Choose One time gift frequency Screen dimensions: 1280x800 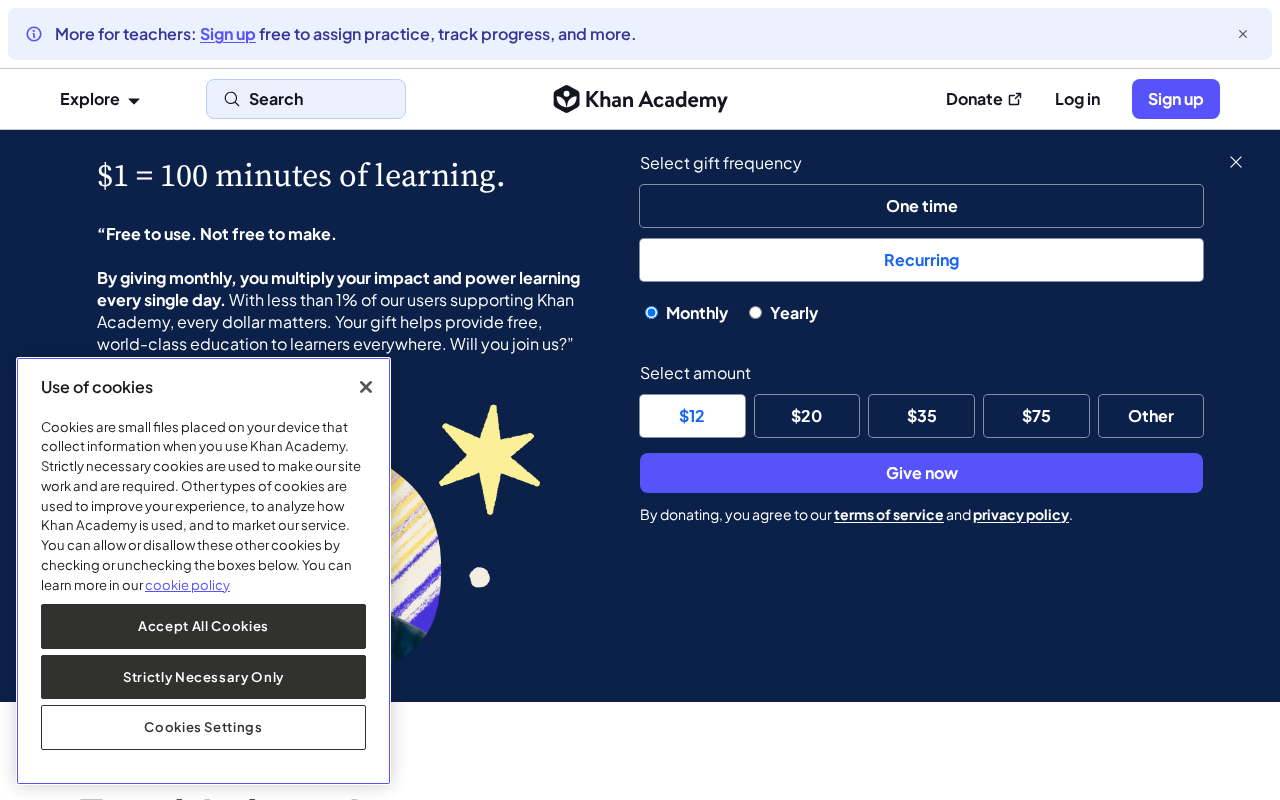921,206
